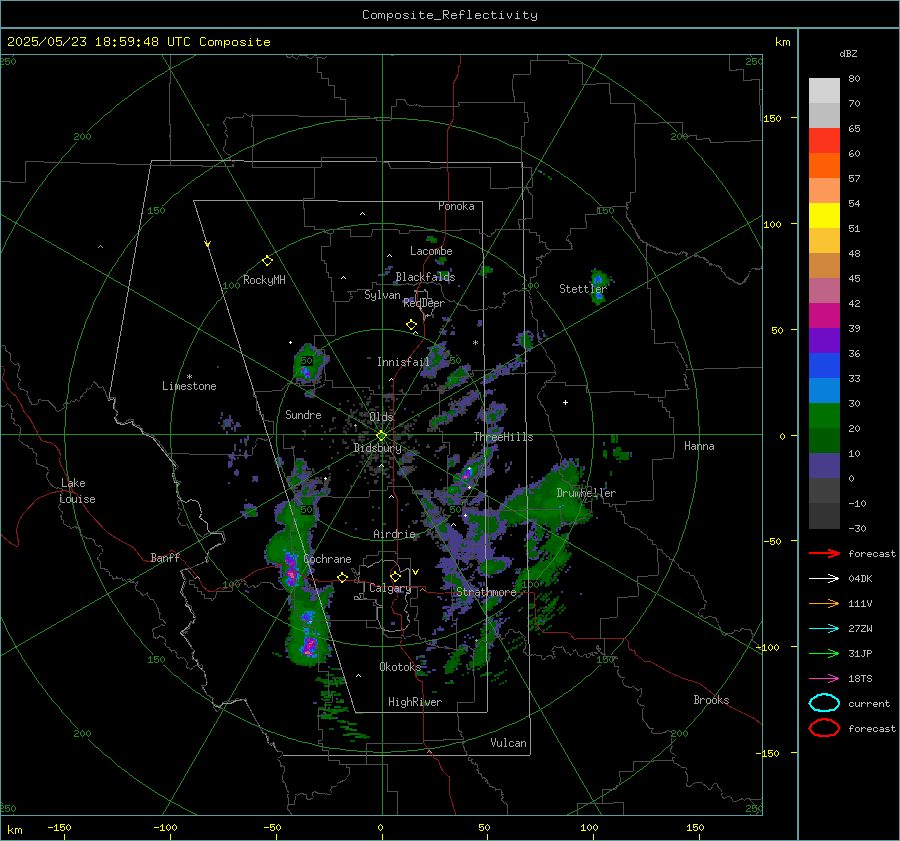Select the light gray 70-80 dBZ swatch
The image size is (900, 841).
pos(824,90)
